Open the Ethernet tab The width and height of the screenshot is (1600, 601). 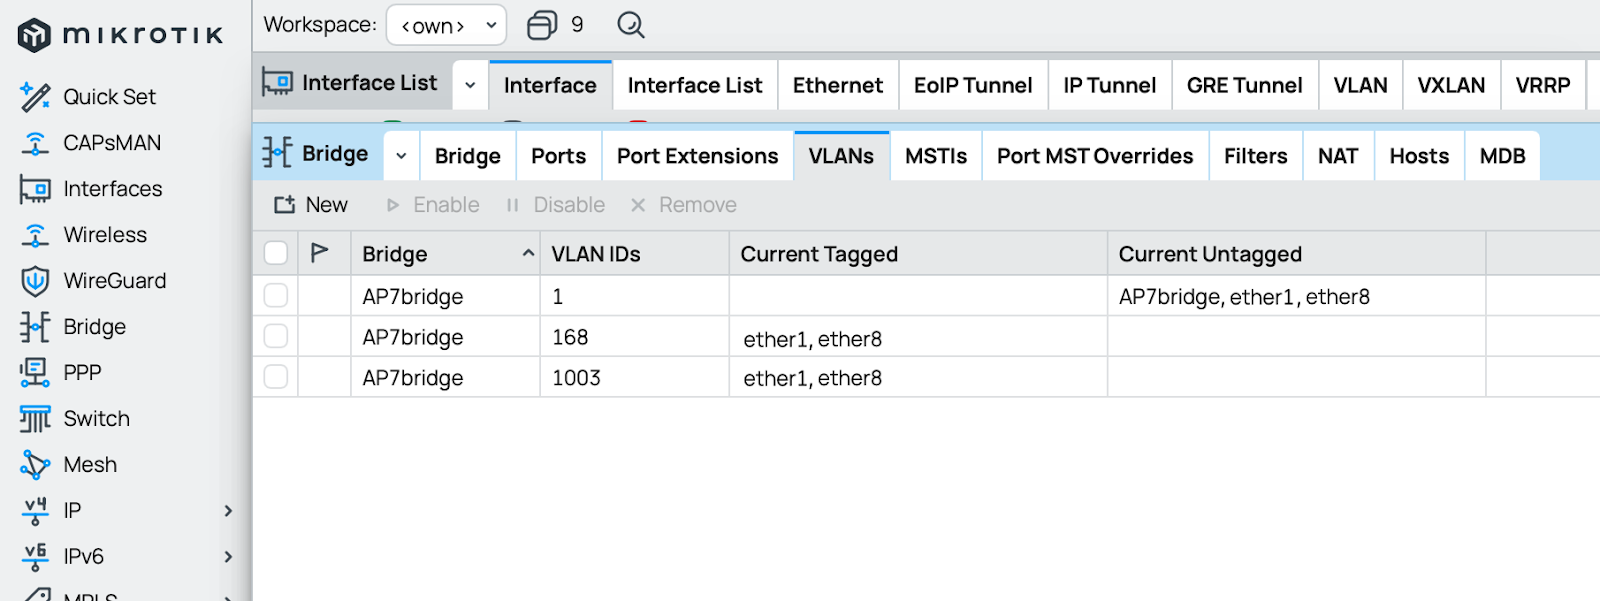tap(838, 85)
